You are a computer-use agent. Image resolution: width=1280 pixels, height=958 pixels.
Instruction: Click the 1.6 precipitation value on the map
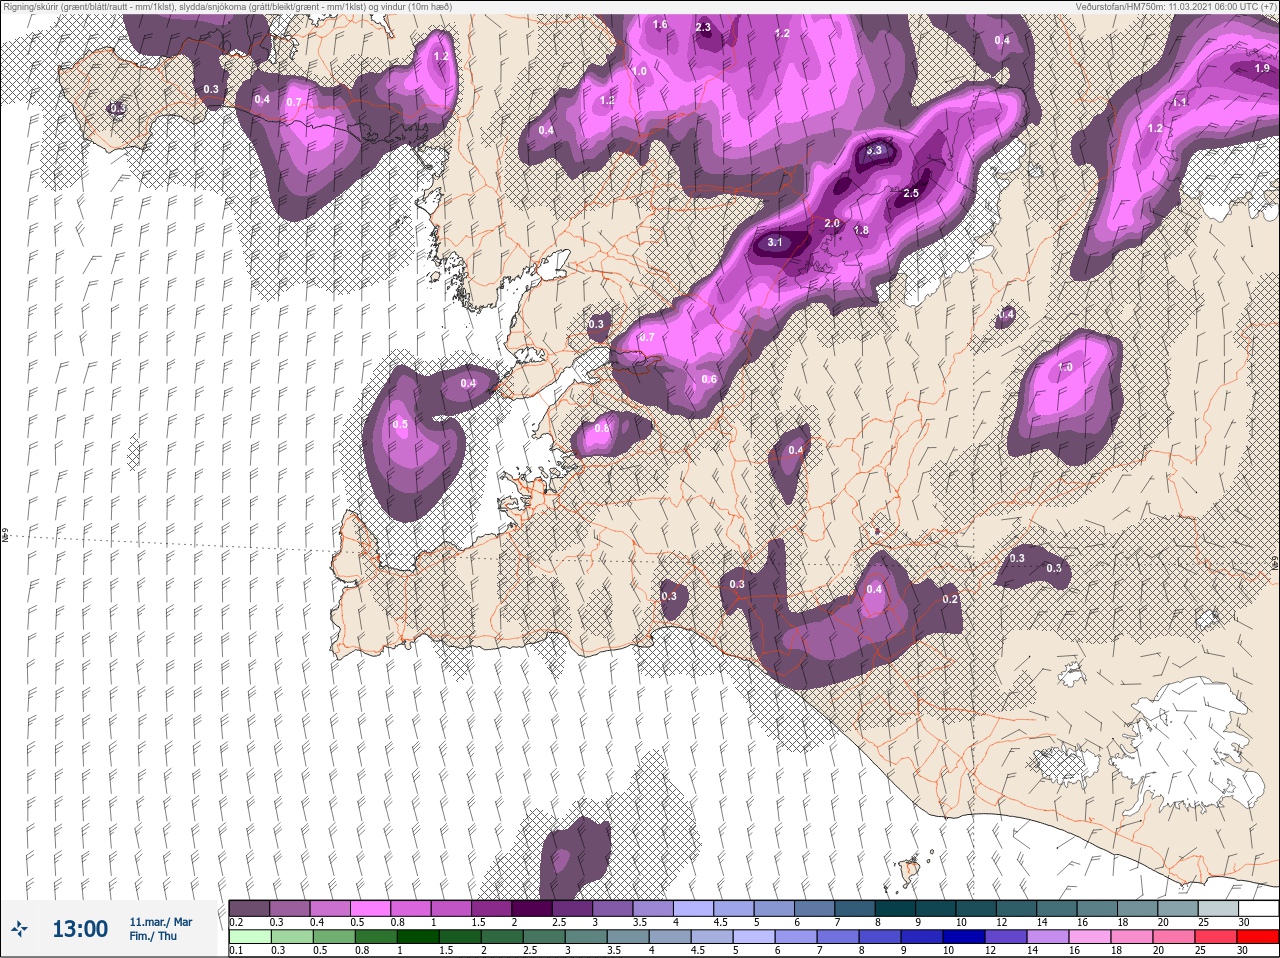pos(660,25)
